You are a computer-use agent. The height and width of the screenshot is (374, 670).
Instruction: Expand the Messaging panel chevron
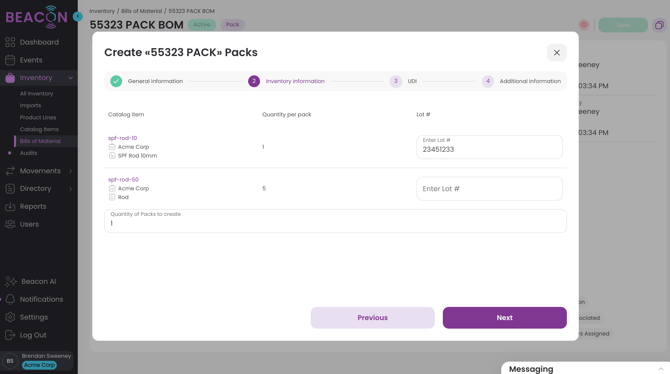[661, 368]
